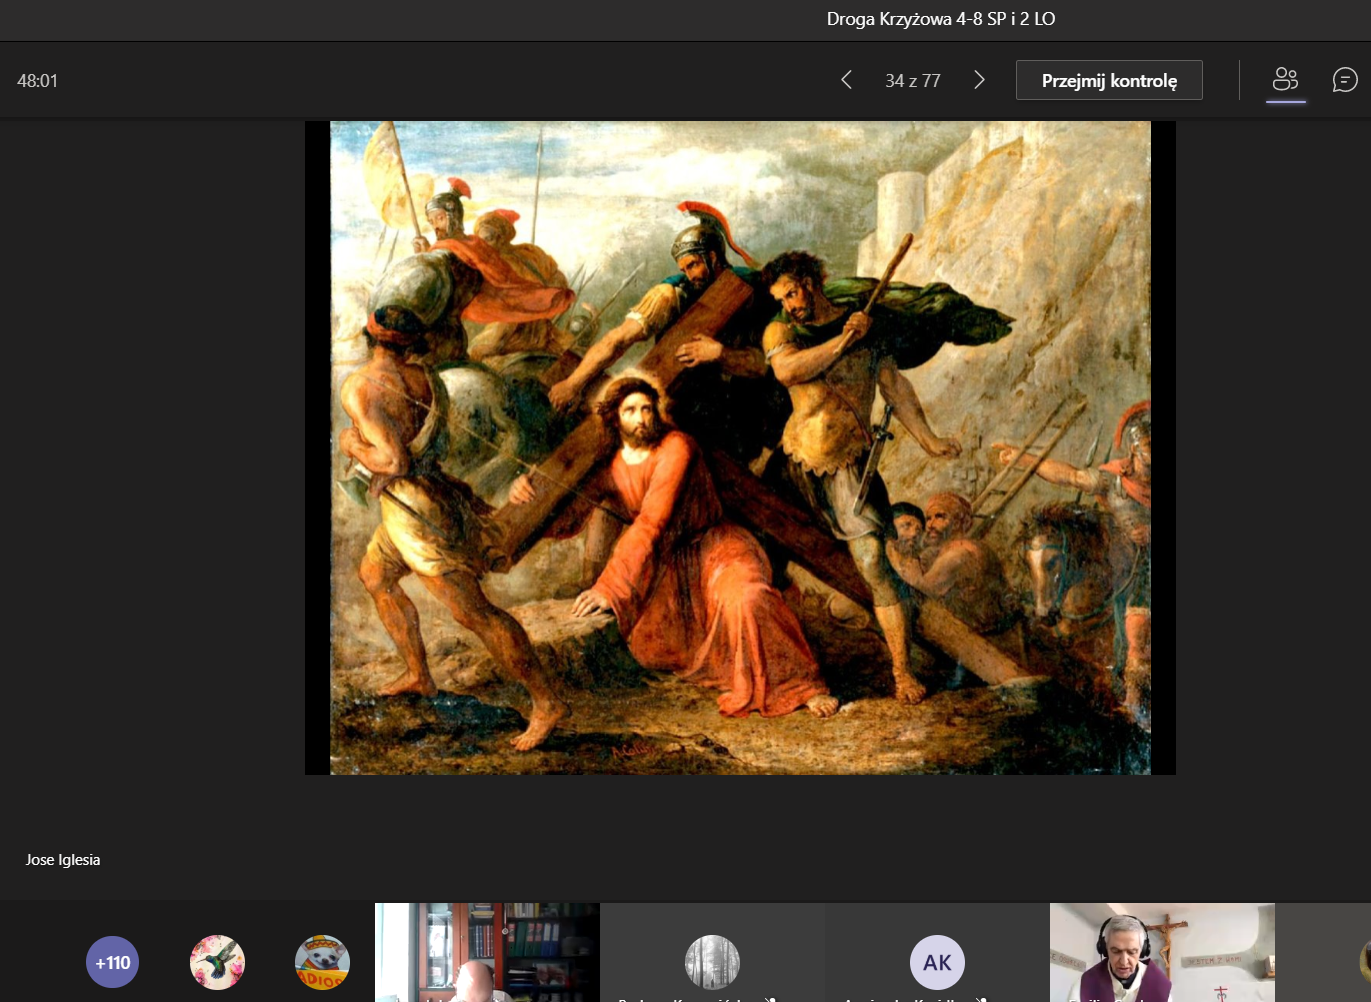Select the priest with crucifix video tile

point(1162,952)
